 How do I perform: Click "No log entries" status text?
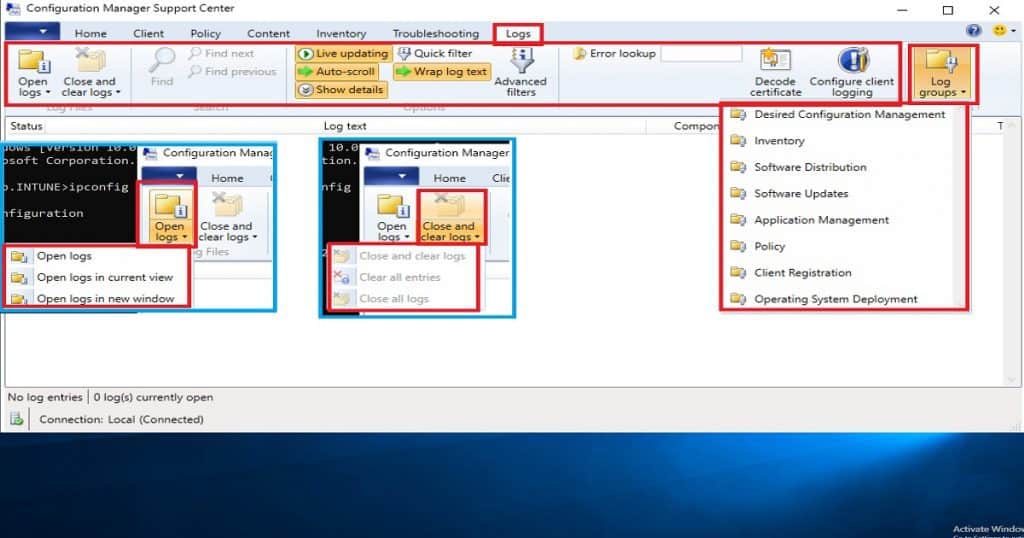pyautogui.click(x=44, y=397)
